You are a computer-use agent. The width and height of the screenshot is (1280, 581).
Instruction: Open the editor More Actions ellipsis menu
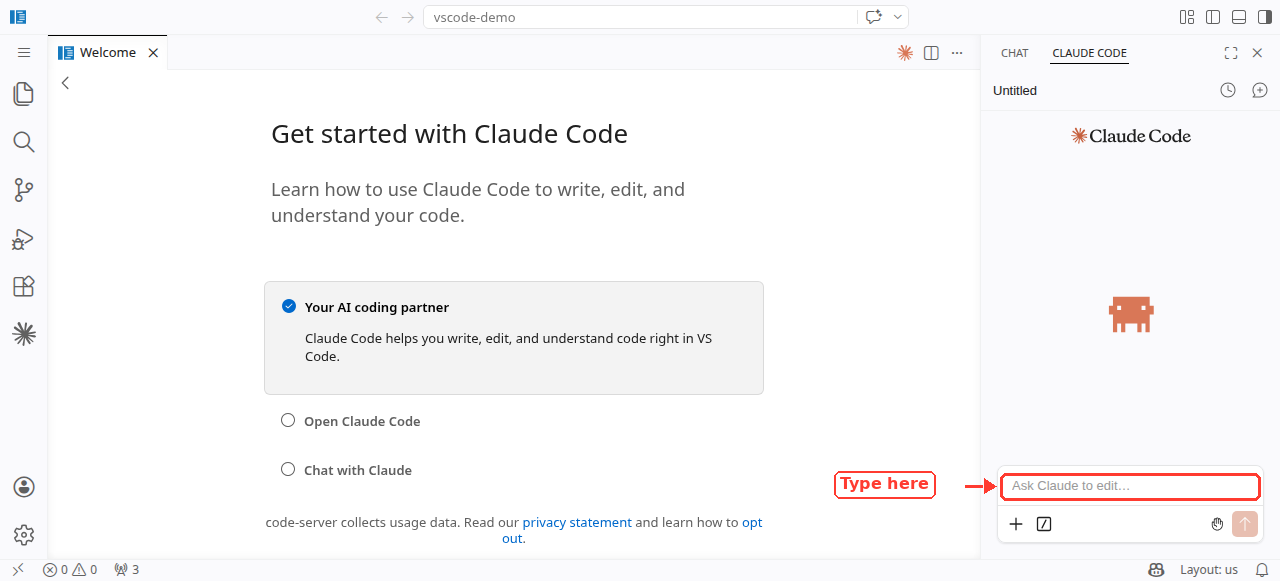click(957, 53)
